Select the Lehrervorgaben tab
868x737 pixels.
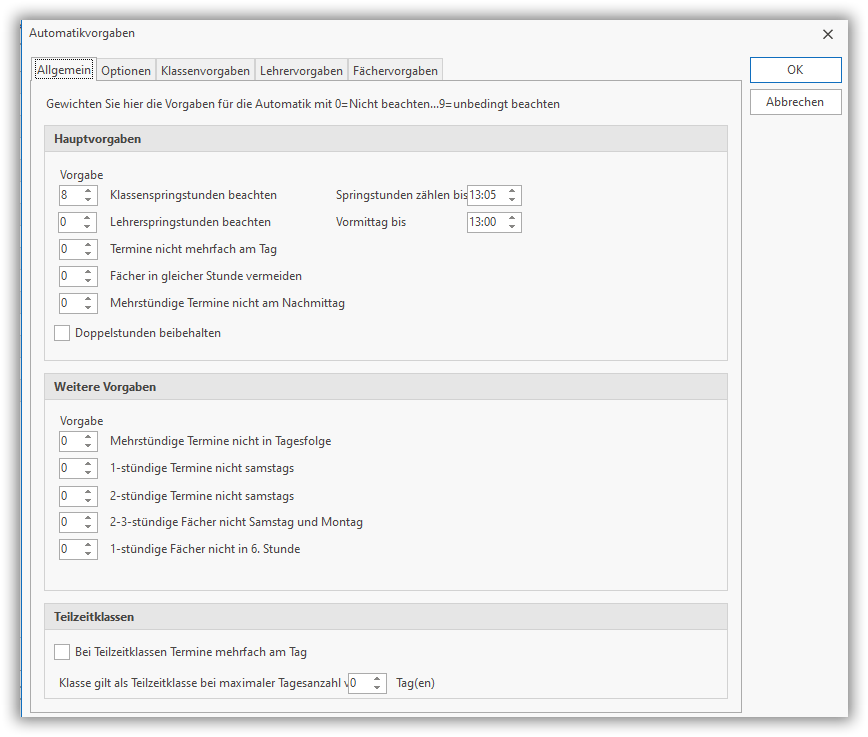point(300,71)
